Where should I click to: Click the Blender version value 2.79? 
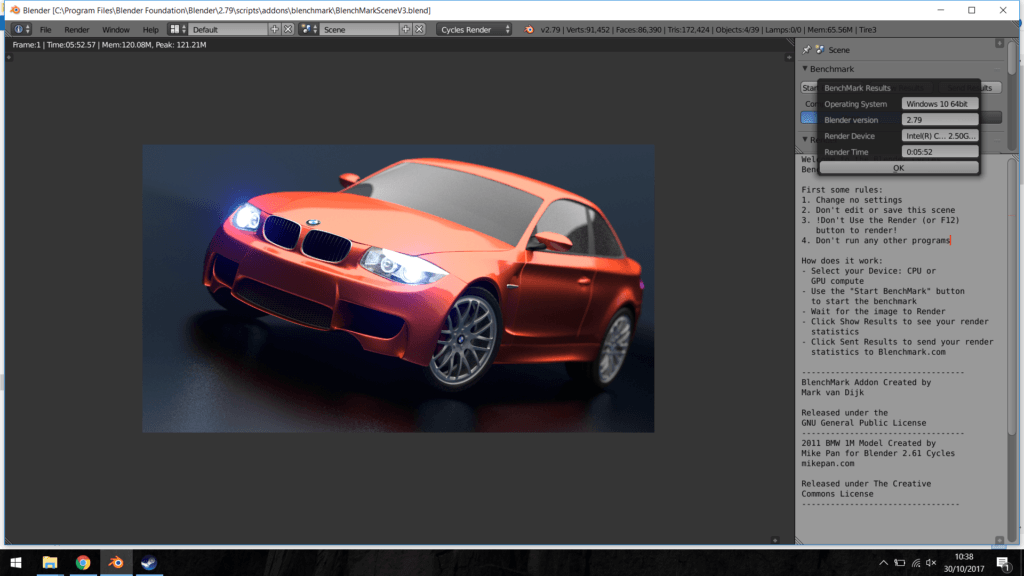coord(940,120)
